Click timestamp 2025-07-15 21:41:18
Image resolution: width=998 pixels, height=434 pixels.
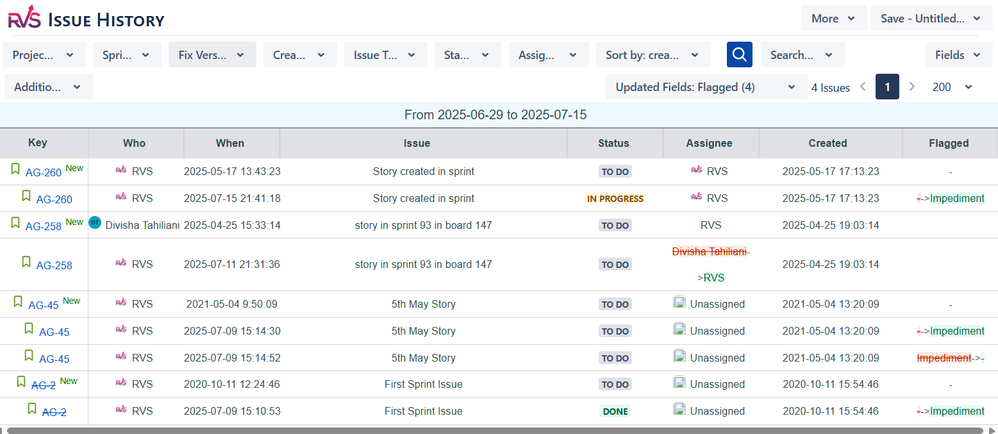[232, 199]
